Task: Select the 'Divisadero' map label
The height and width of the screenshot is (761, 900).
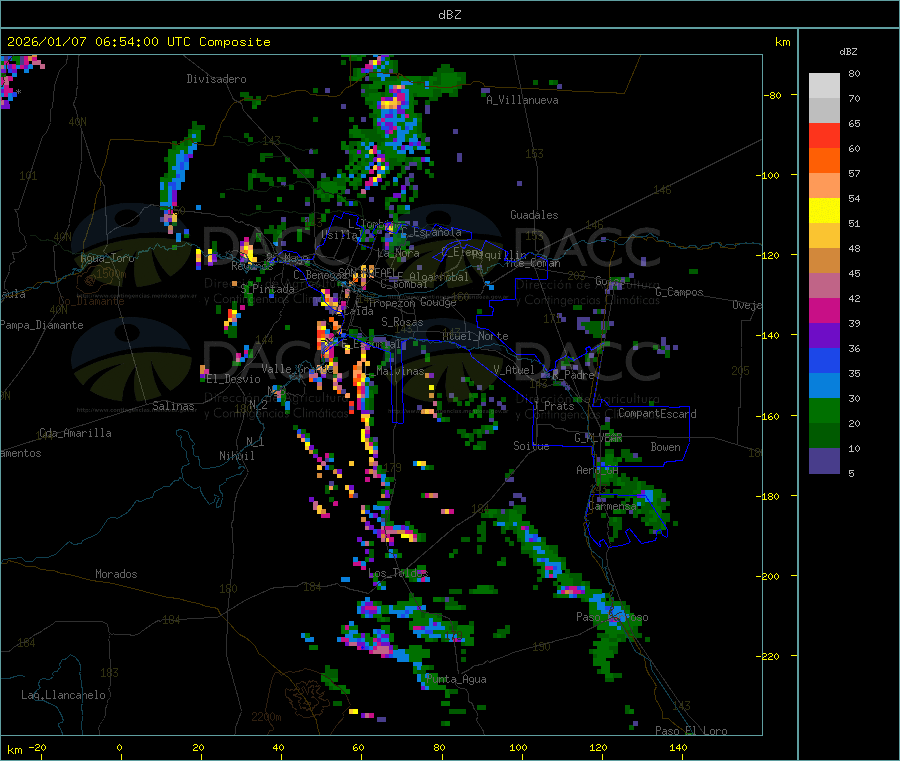Action: point(216,79)
